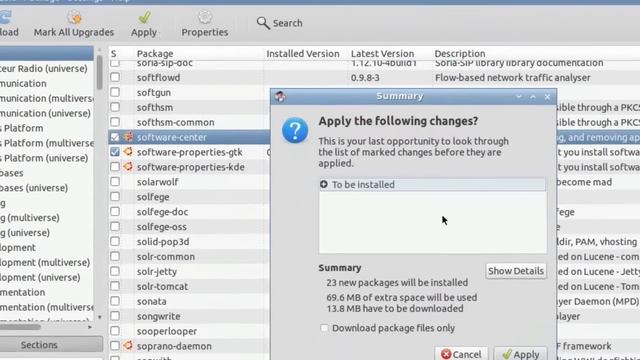Select the sooperlooper package row
This screenshot has width=640, height=360.
click(167, 331)
